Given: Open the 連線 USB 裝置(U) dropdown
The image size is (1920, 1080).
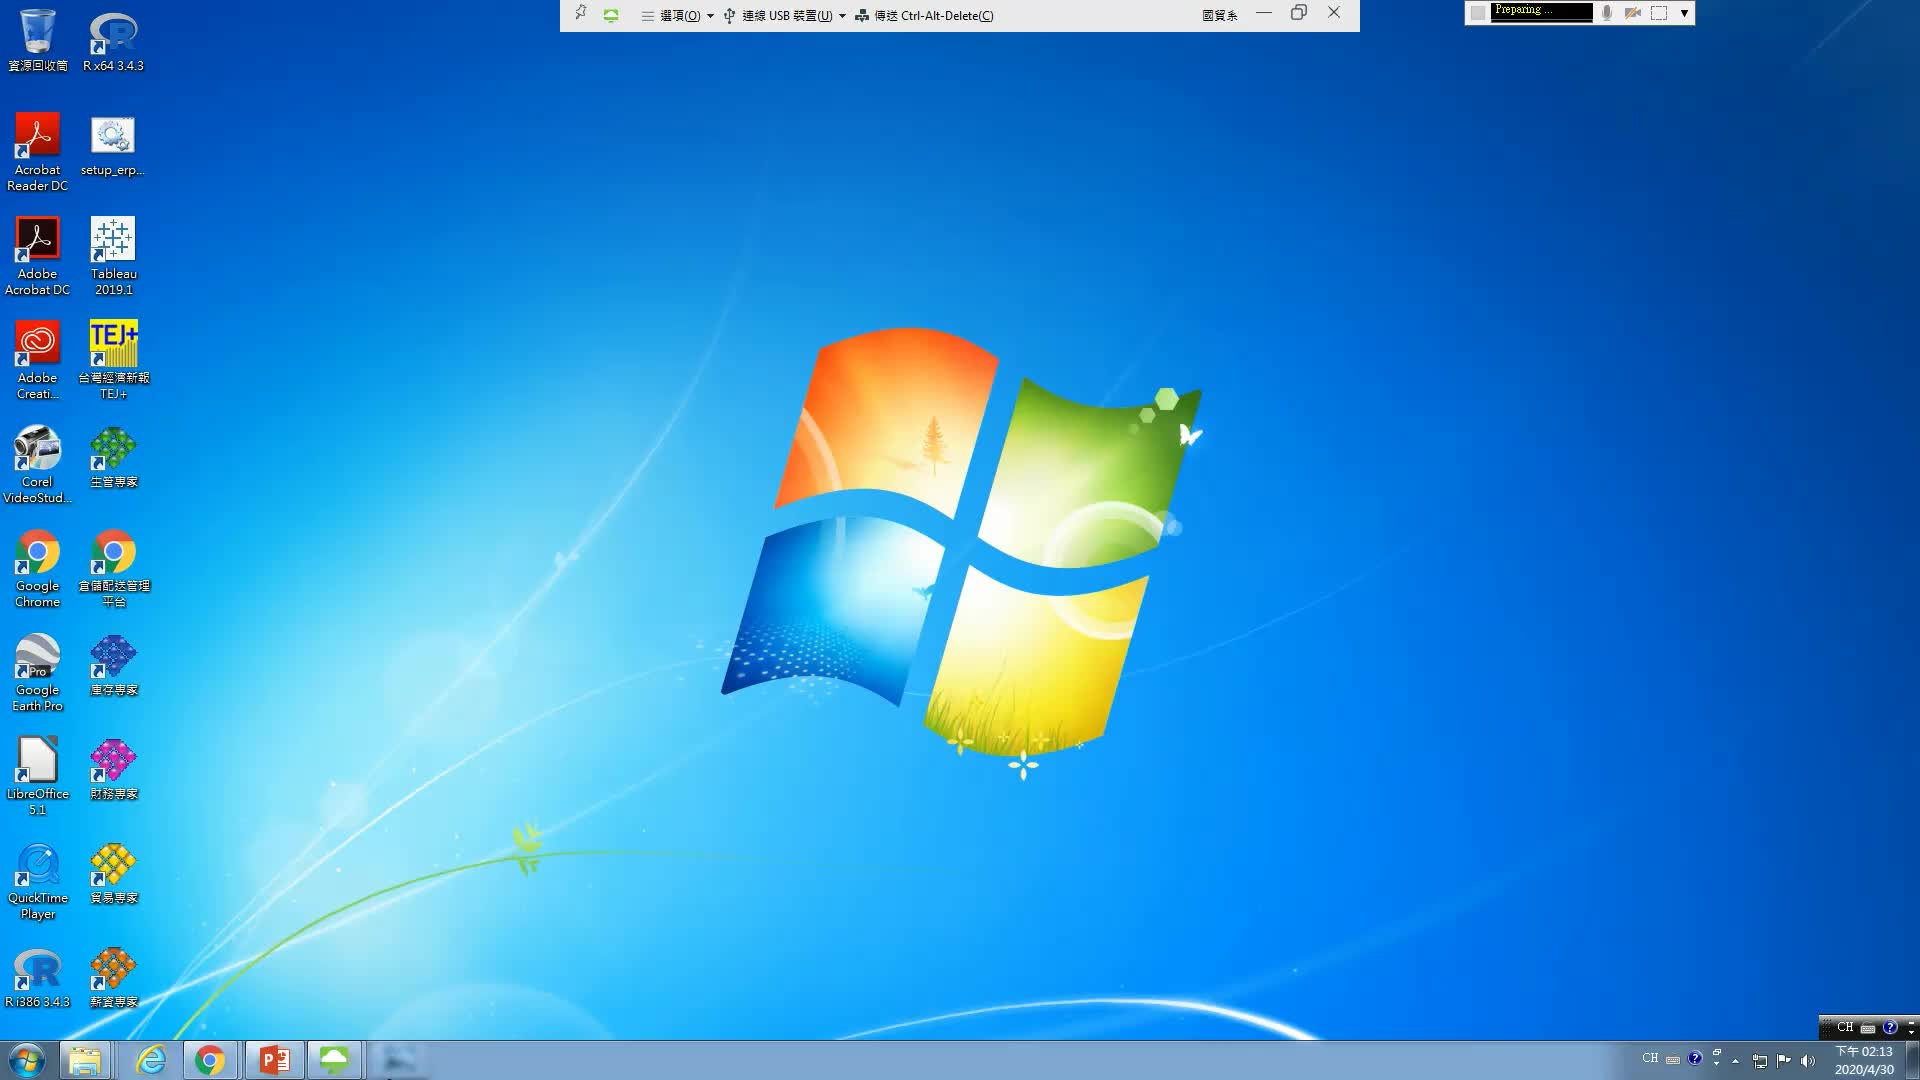Looking at the screenshot, I should click(785, 15).
